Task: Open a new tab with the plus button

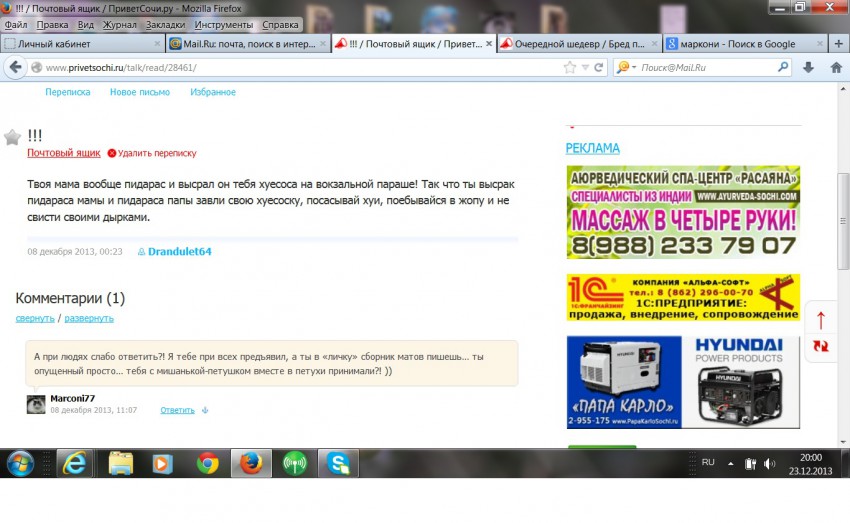Action: click(838, 44)
